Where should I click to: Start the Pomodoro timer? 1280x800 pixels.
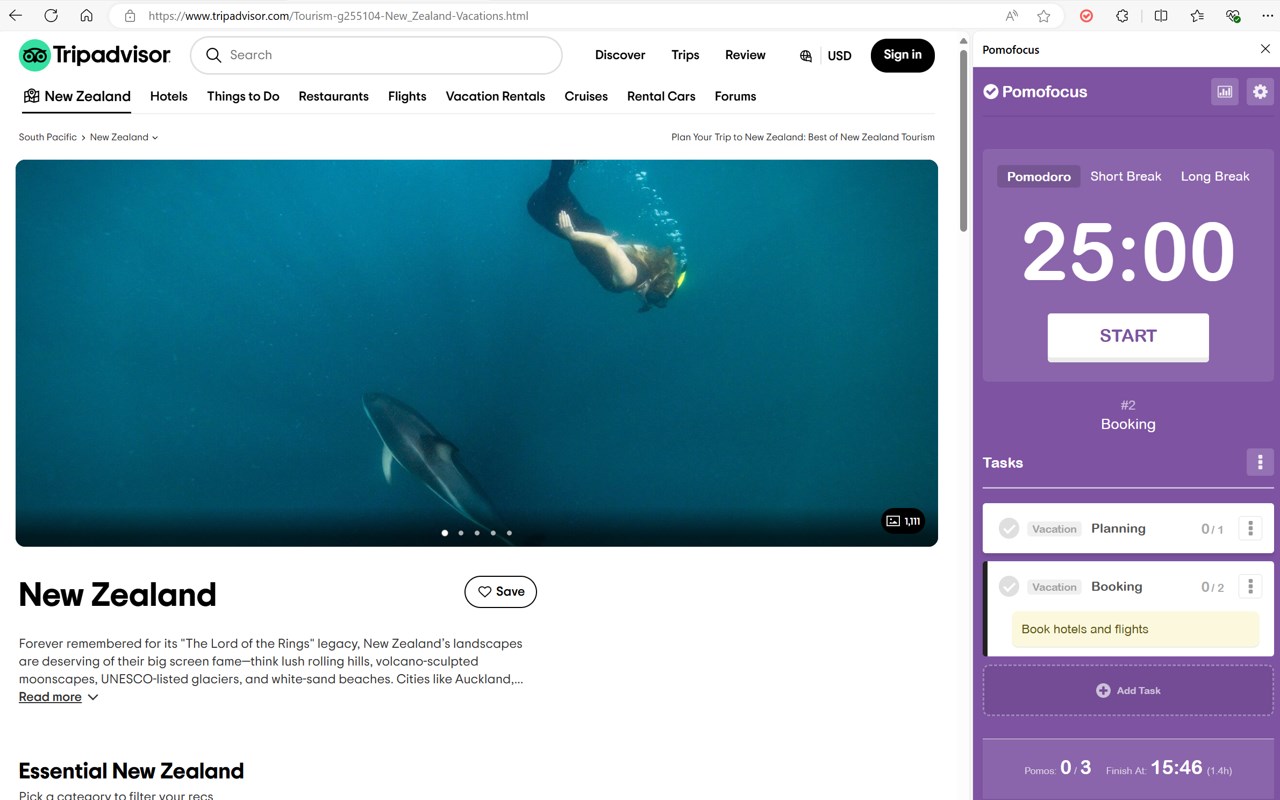(x=1128, y=336)
